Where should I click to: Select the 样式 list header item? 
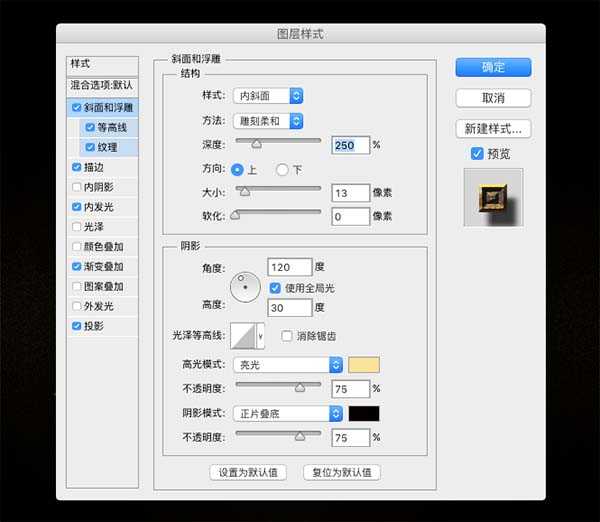(x=102, y=65)
